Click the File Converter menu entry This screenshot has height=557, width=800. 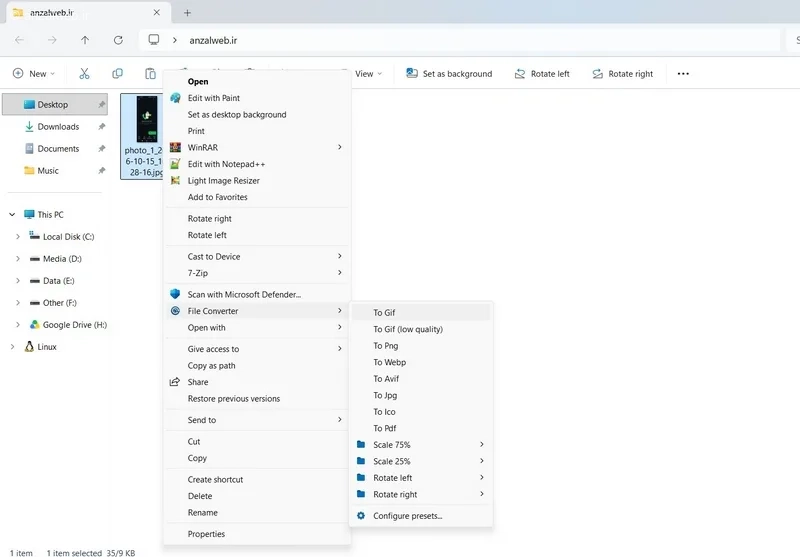pyautogui.click(x=257, y=311)
